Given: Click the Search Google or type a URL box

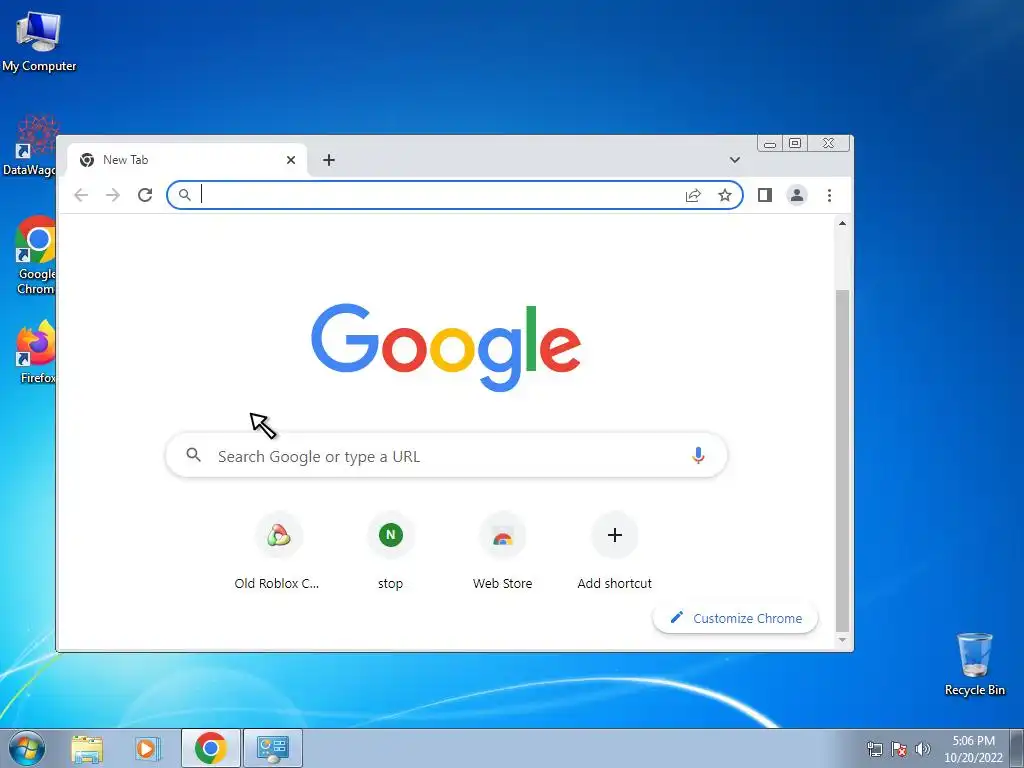Looking at the screenshot, I should (x=447, y=455).
